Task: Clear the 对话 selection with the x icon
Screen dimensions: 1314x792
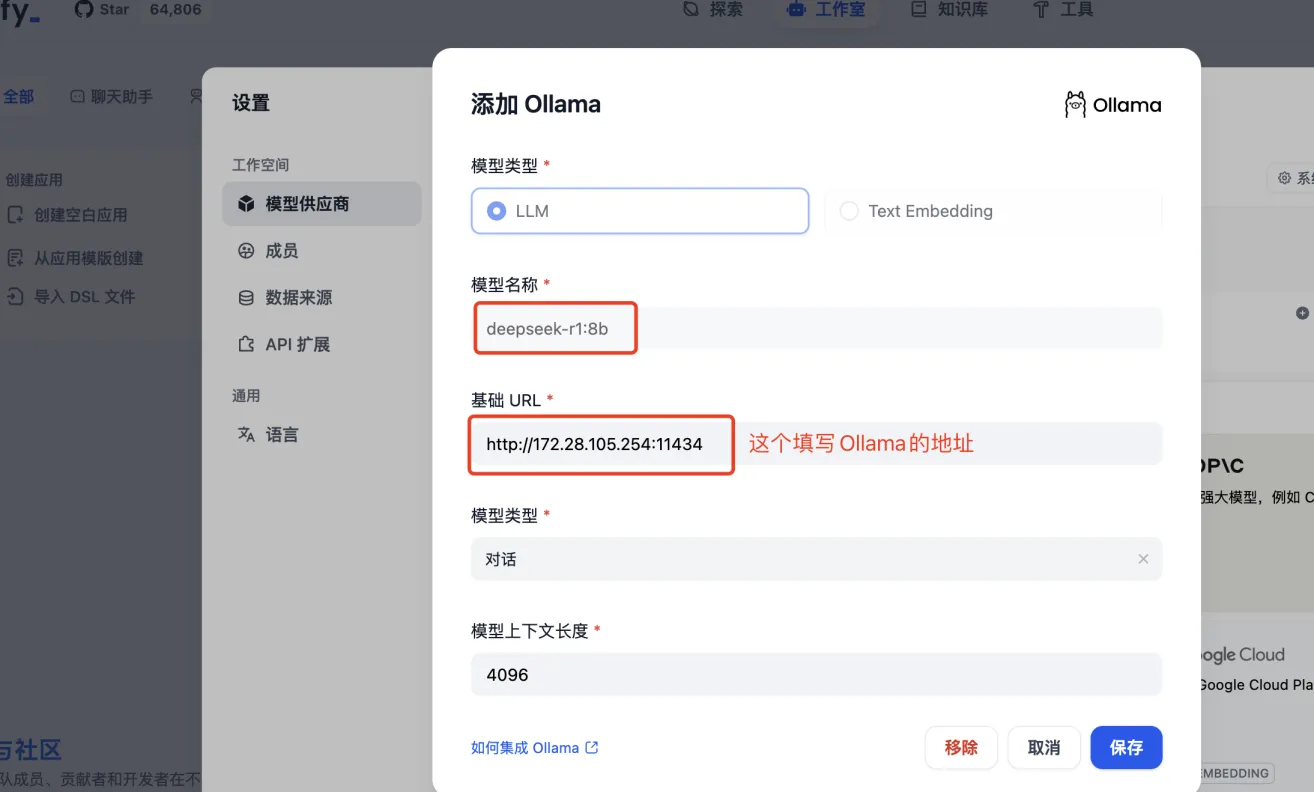Action: point(1143,559)
